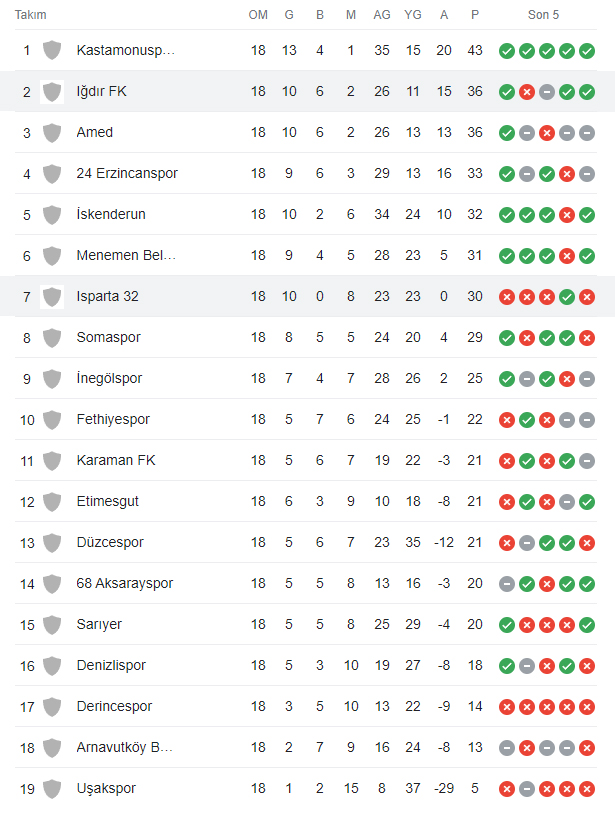Screen dimensions: 615x821
Task: Click the Iğdır FK team shield icon
Action: coord(52,92)
